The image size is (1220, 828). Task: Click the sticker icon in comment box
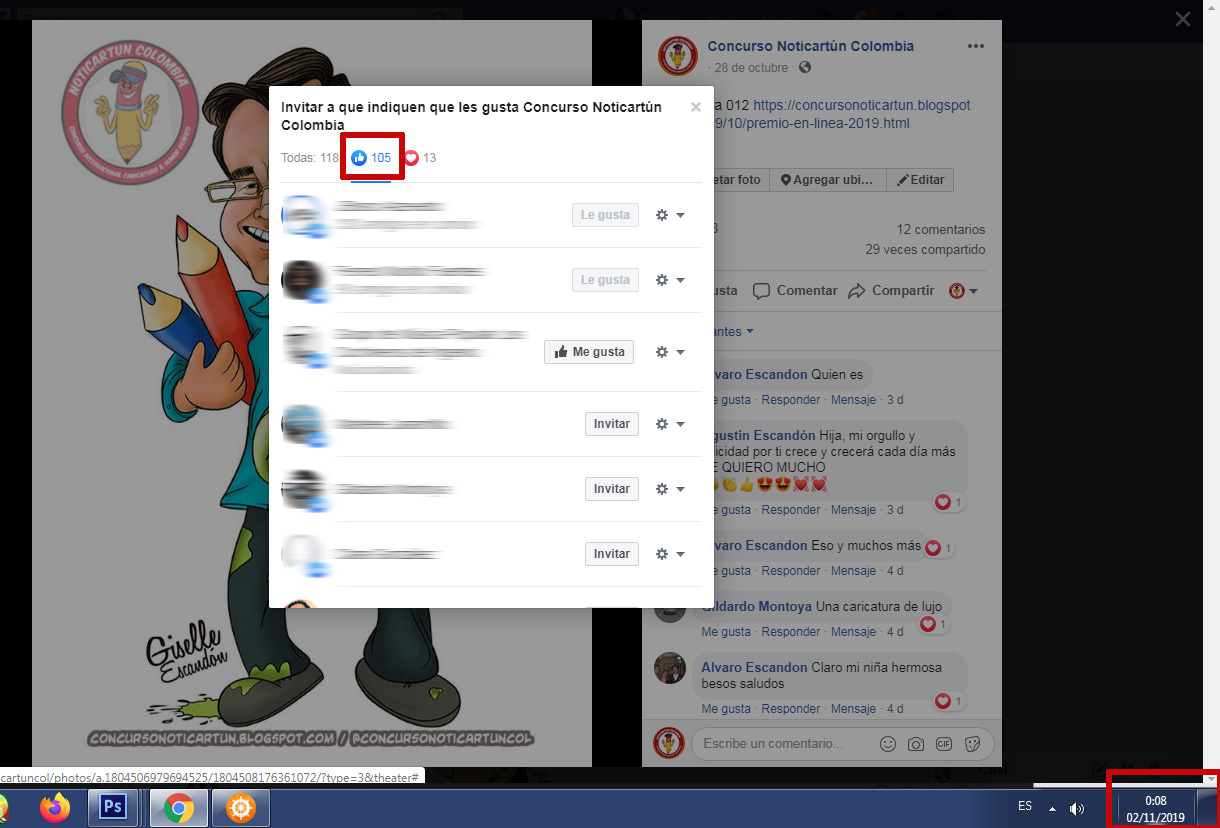(x=972, y=744)
